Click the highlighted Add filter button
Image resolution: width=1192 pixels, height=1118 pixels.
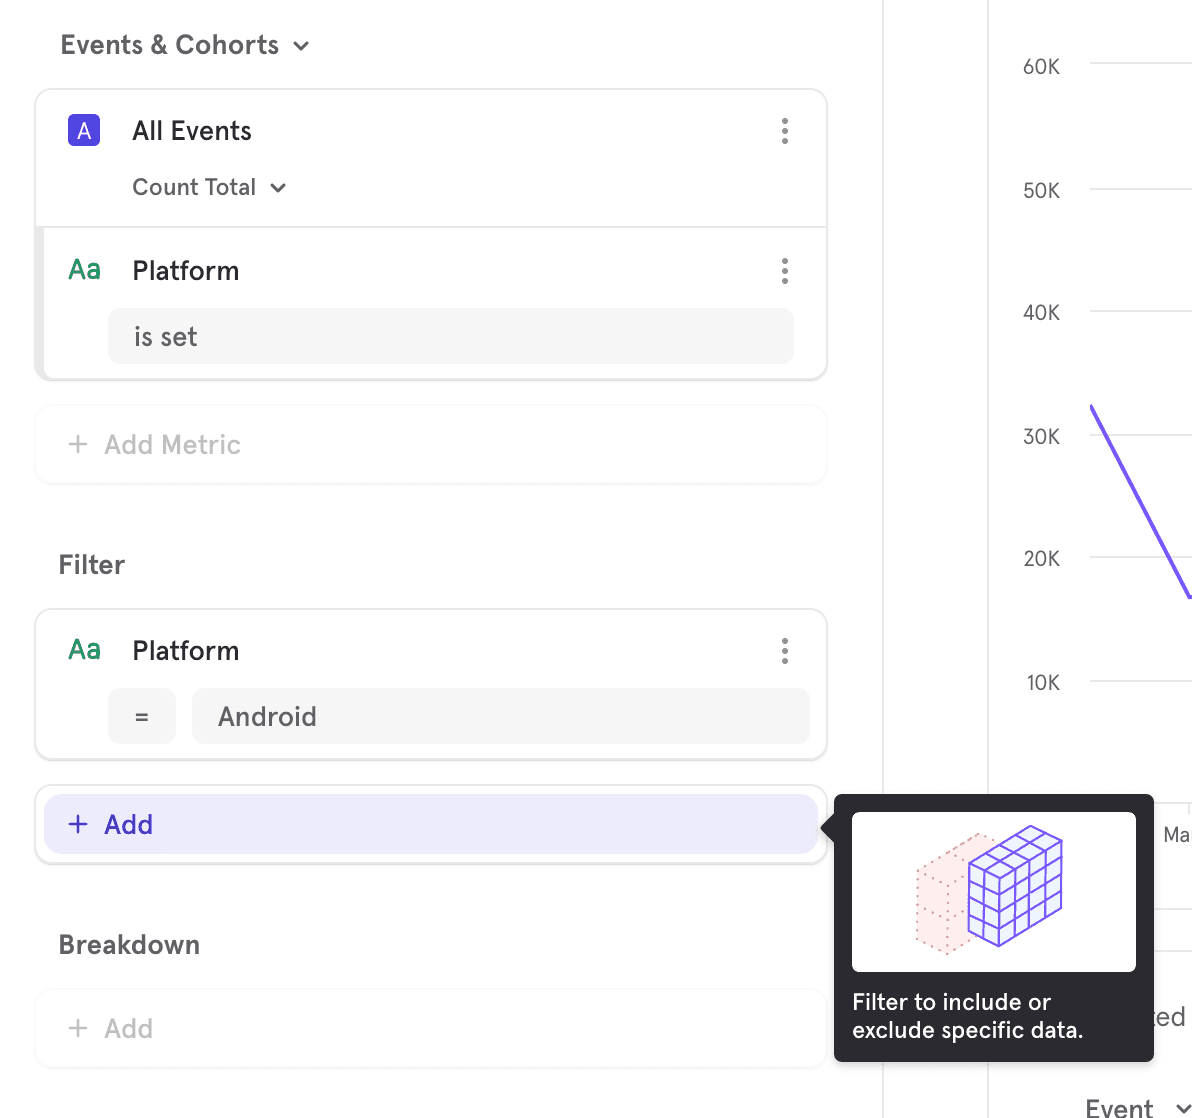(430, 824)
